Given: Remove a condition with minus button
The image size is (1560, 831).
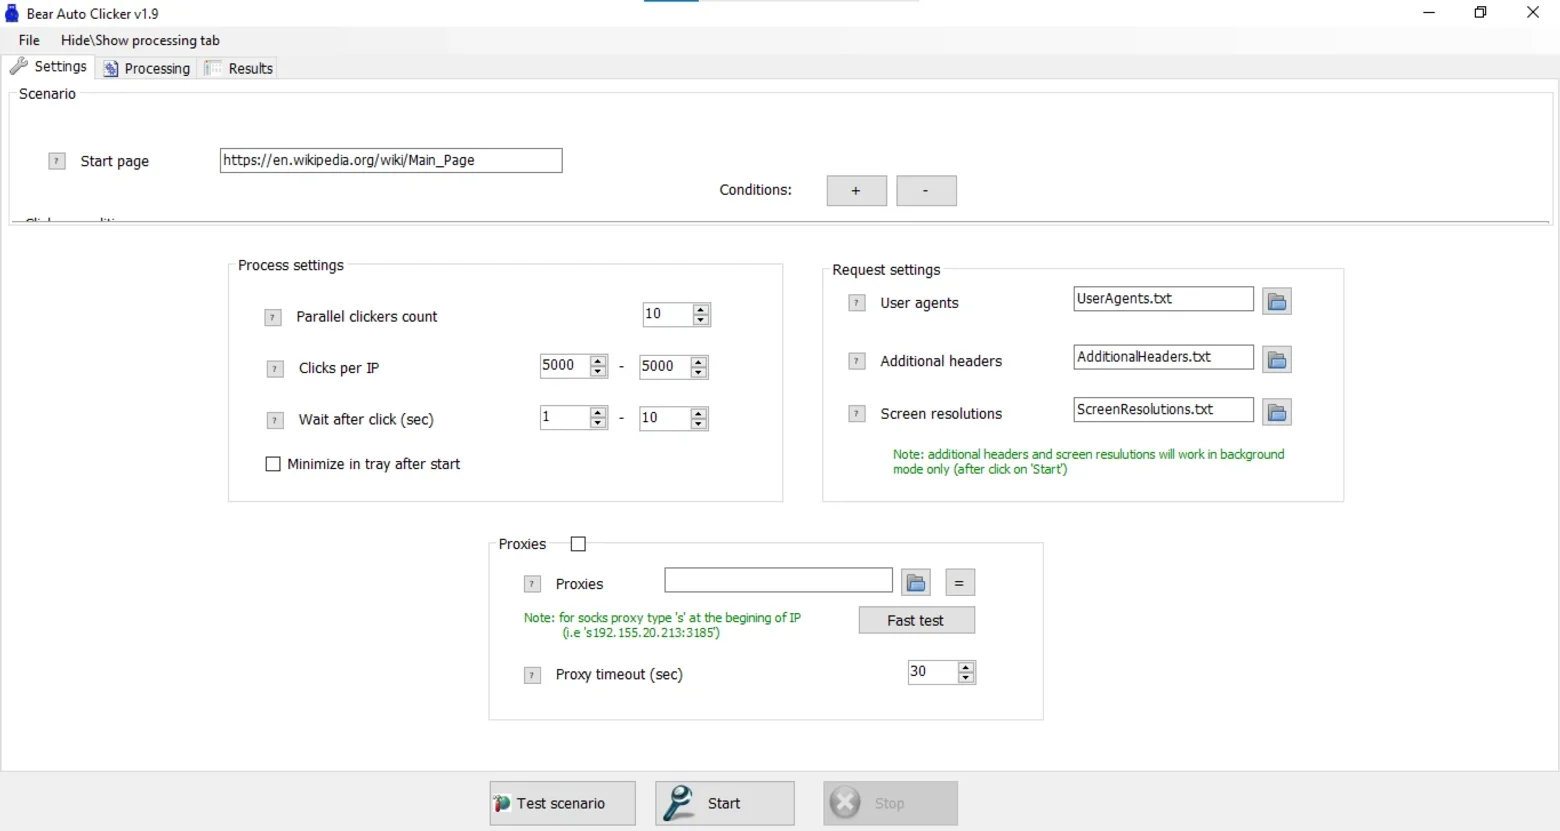Looking at the screenshot, I should [927, 191].
